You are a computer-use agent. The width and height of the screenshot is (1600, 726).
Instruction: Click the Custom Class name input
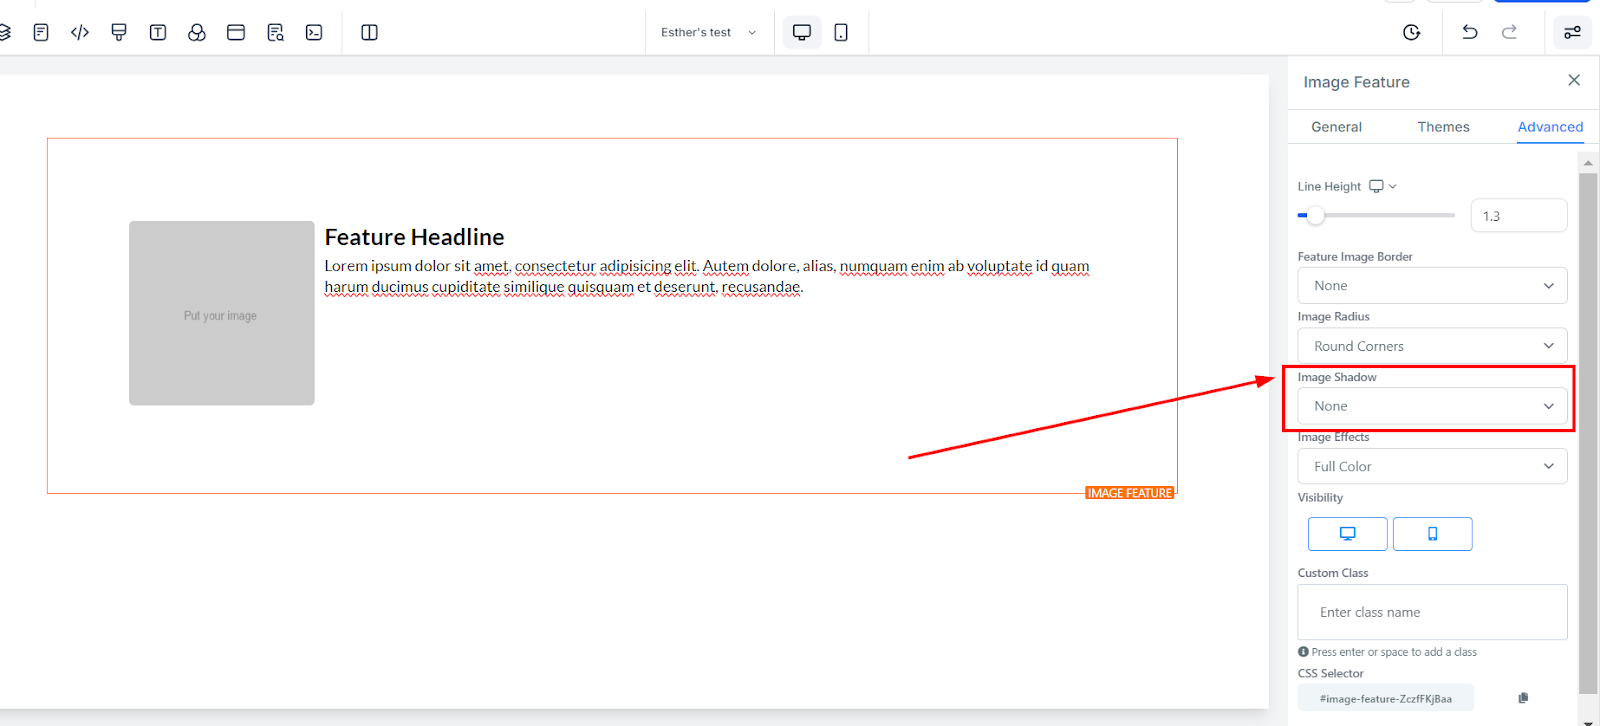pos(1432,612)
